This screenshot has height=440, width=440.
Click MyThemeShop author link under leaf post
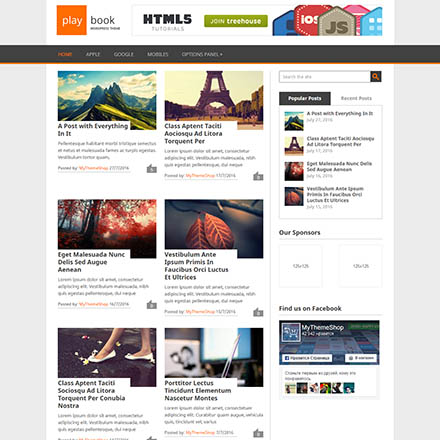pyautogui.click(x=200, y=312)
